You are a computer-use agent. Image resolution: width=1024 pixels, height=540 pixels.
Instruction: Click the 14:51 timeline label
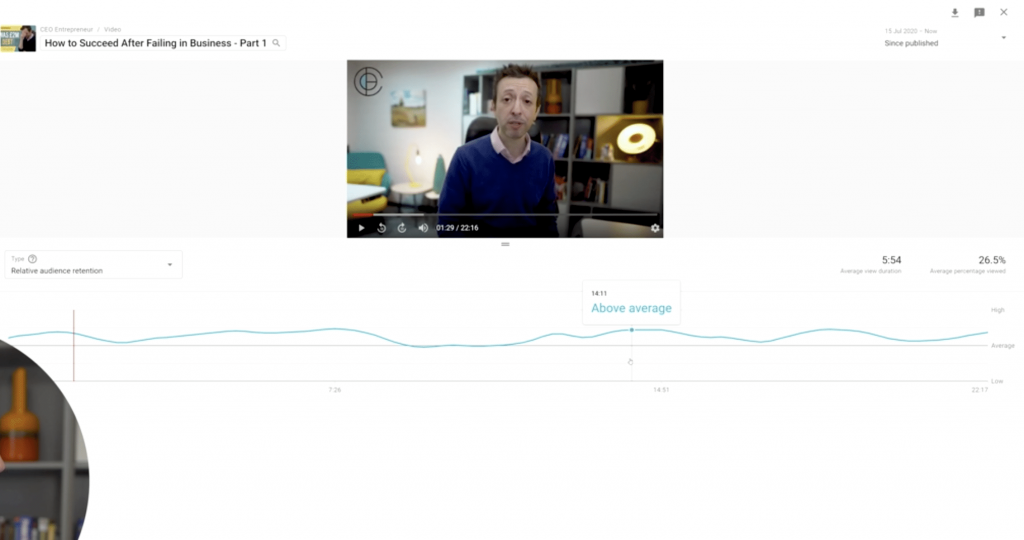661,390
